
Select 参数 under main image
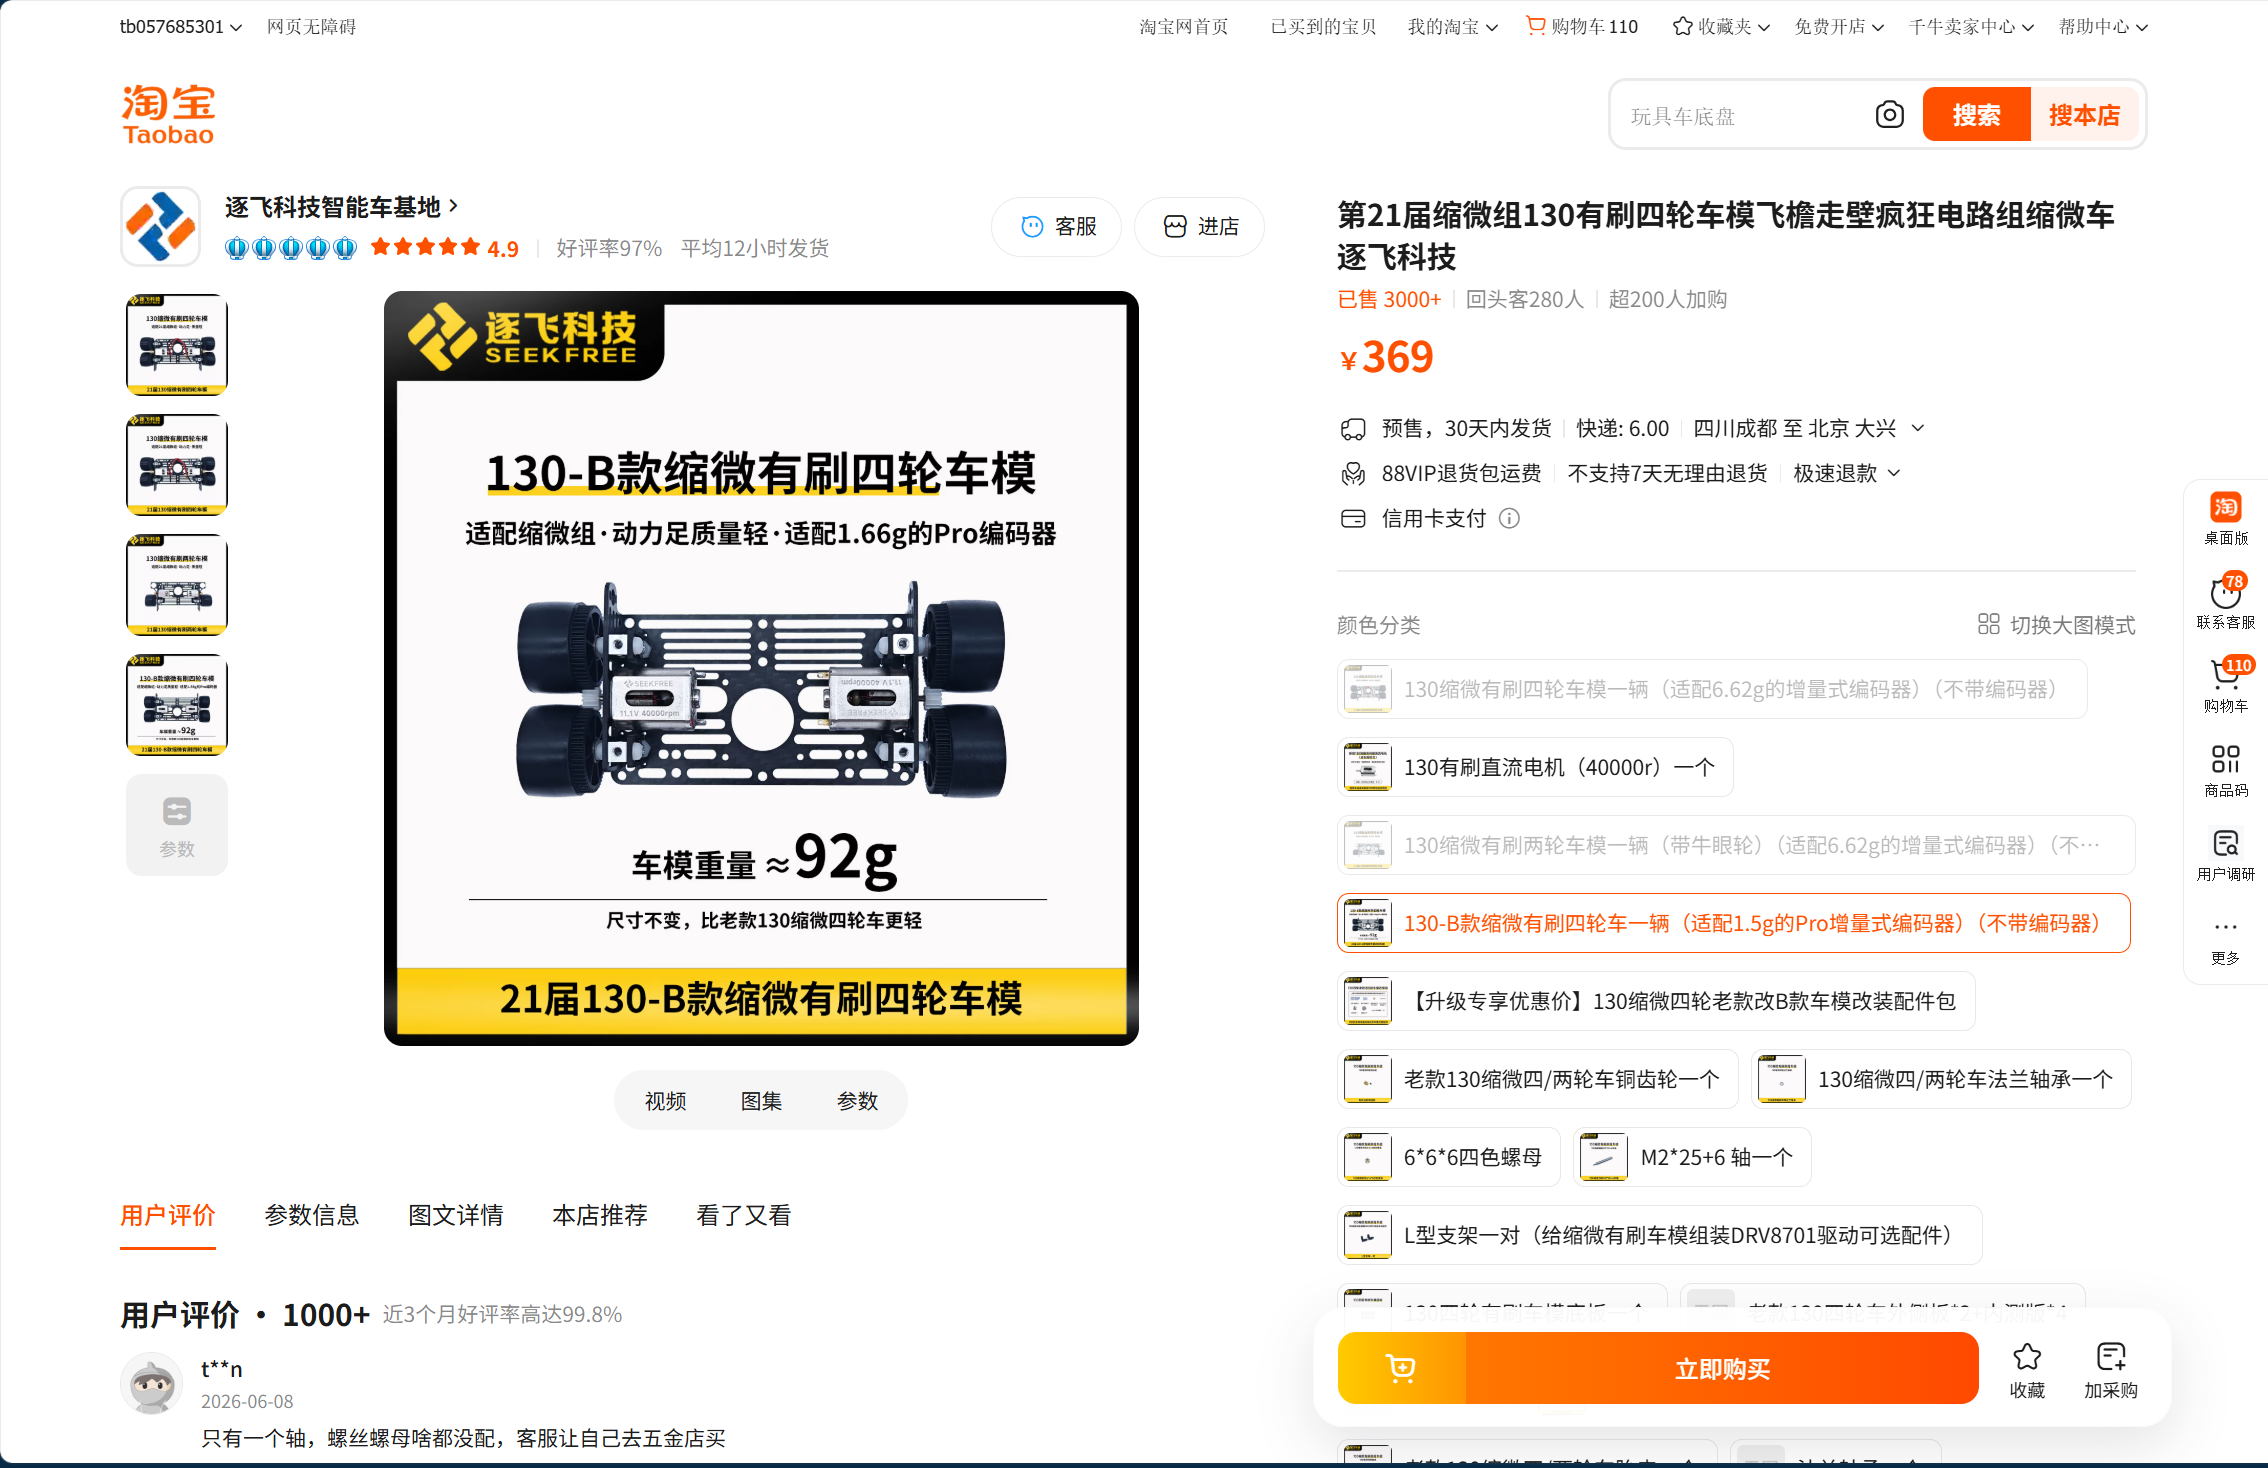click(x=857, y=1101)
